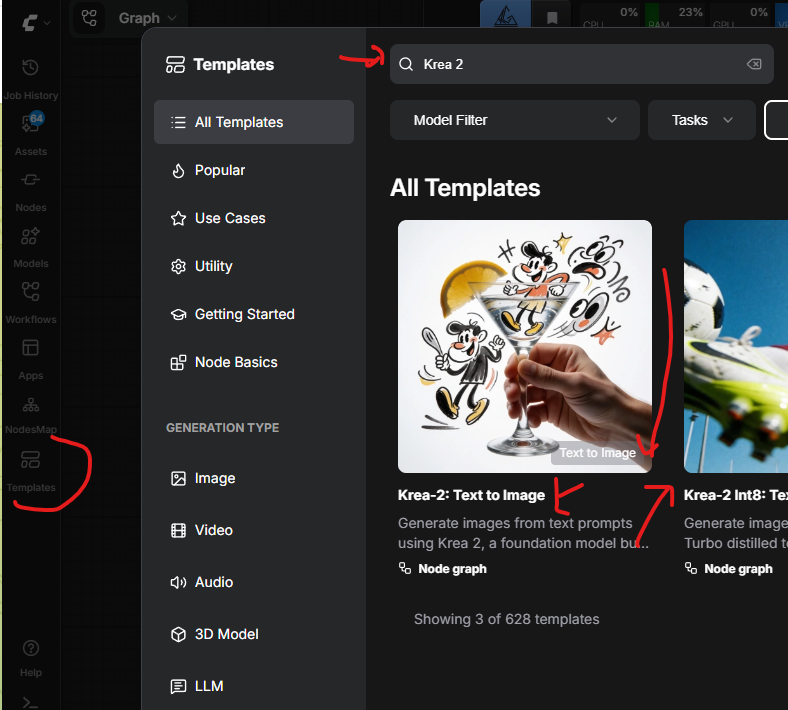788x710 pixels.
Task: Open the terminal console icon
Action: pyautogui.click(x=30, y=703)
